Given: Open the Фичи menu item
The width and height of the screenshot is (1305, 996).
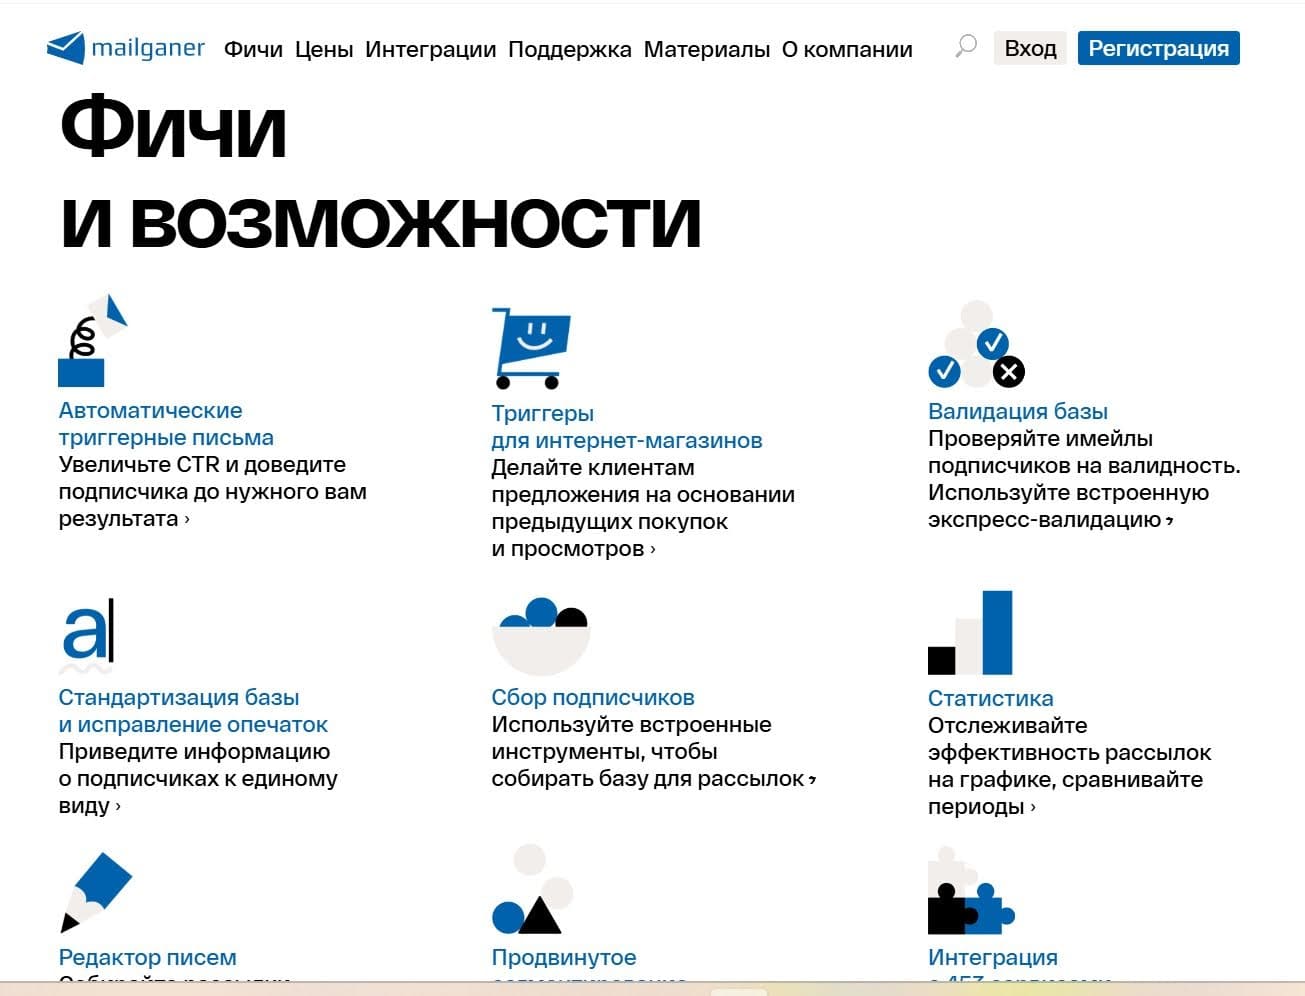Looking at the screenshot, I should coord(253,49).
